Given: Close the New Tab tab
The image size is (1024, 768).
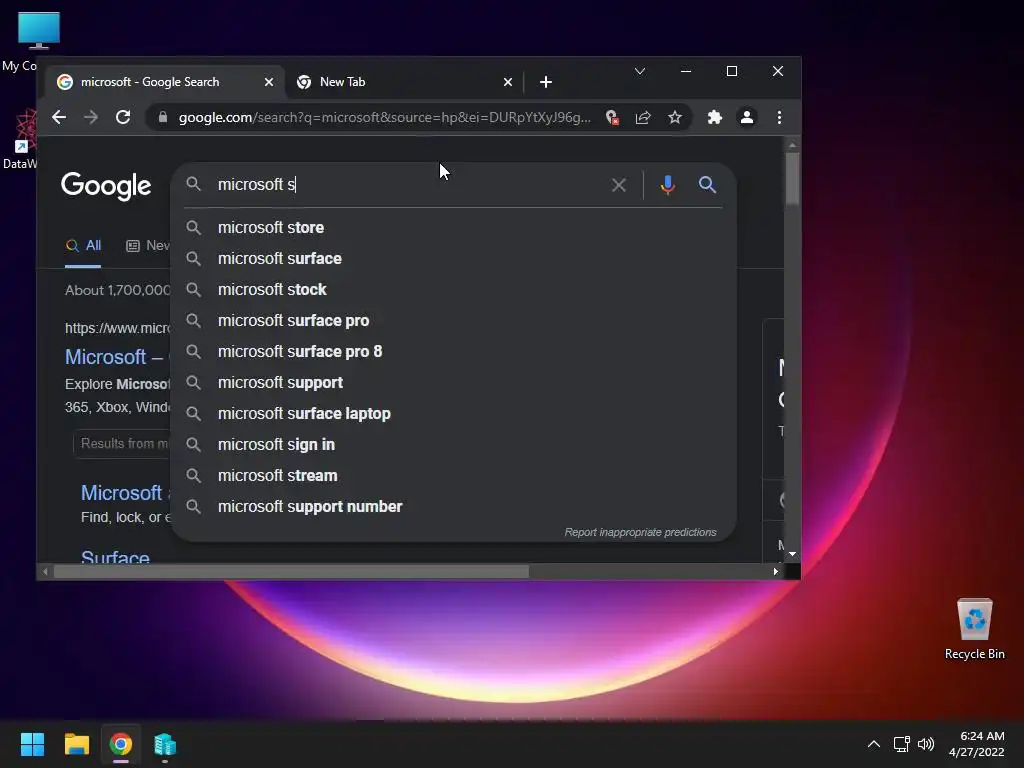Looking at the screenshot, I should click(x=507, y=82).
